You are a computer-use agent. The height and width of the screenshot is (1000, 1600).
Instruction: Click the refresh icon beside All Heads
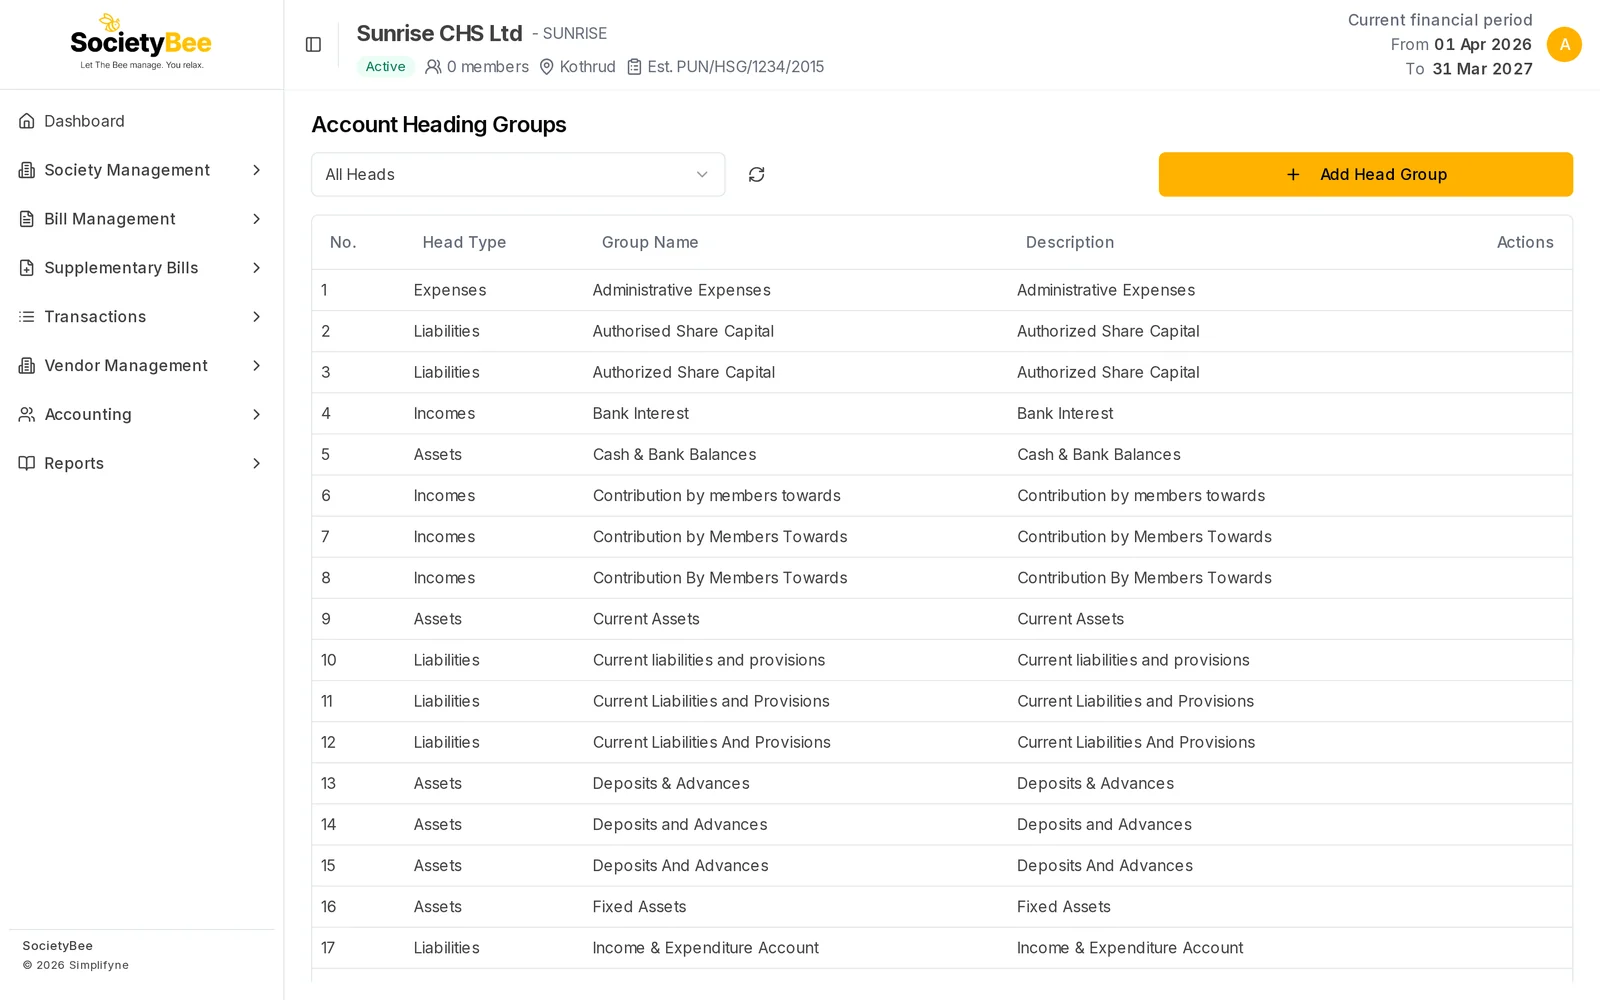[x=757, y=174]
